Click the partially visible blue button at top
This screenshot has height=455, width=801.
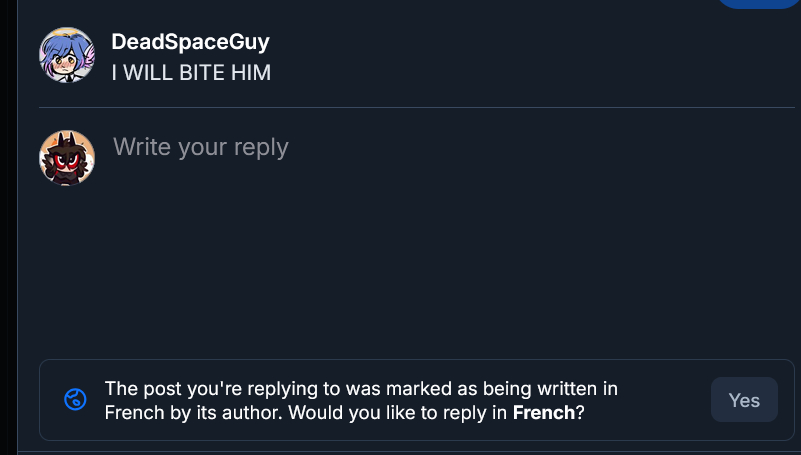pos(760,3)
